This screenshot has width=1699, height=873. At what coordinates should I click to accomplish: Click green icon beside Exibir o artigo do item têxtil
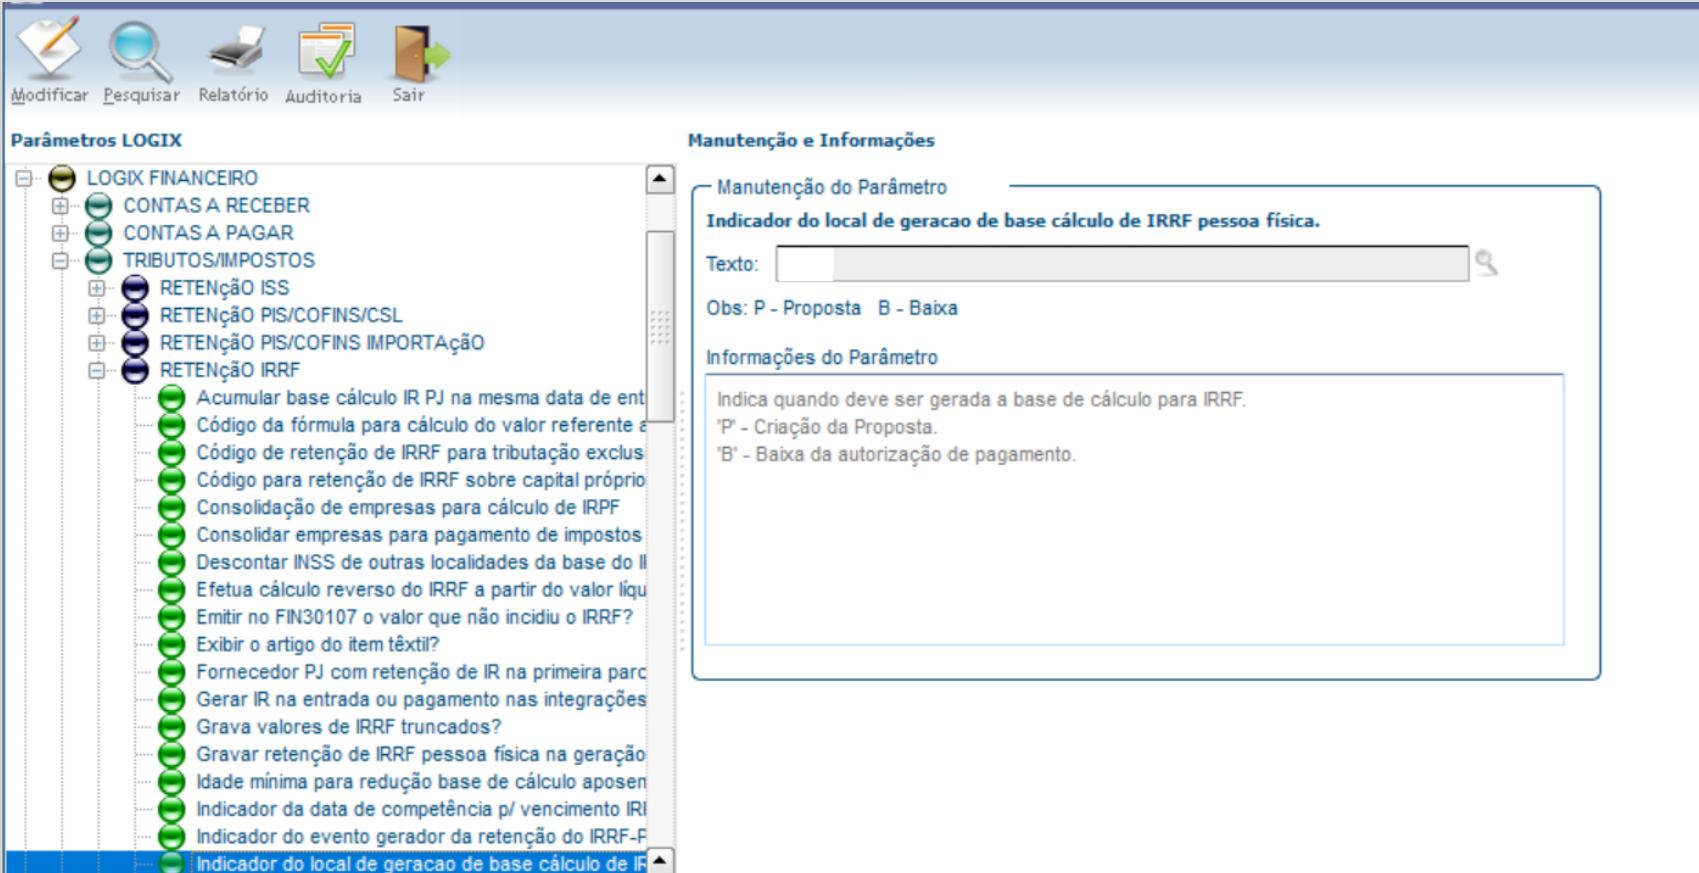(172, 645)
